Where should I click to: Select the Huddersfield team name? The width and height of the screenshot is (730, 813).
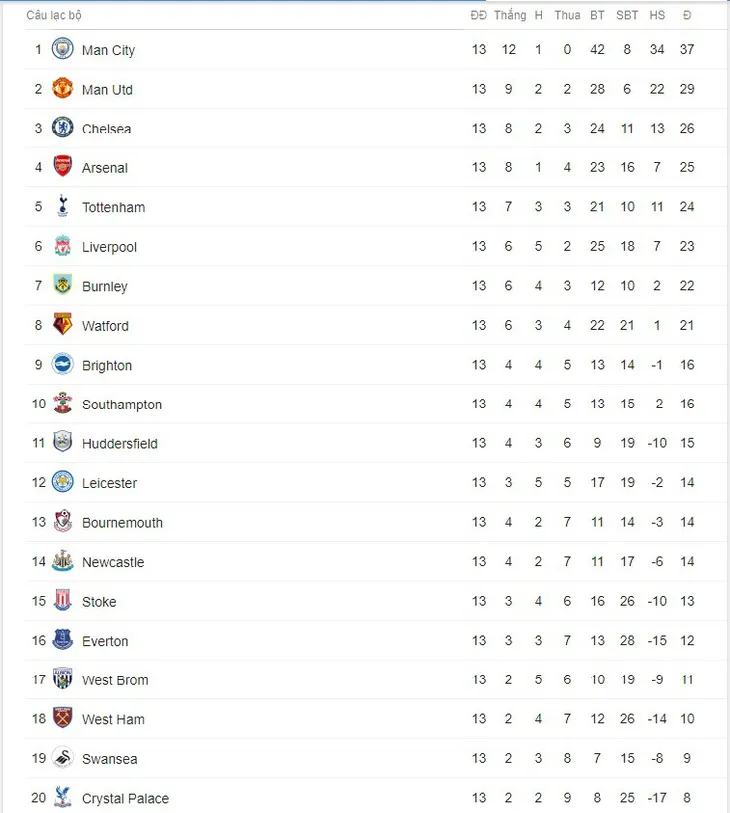coord(120,444)
